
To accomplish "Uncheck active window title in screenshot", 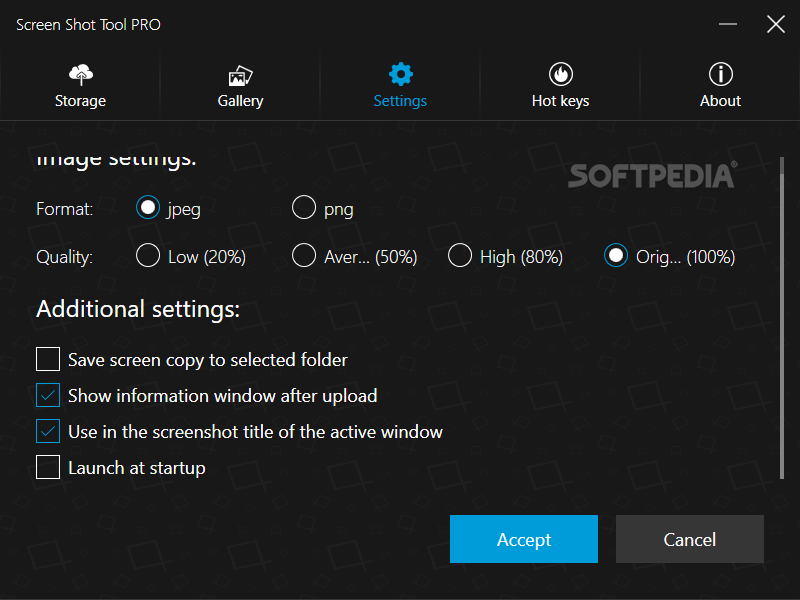I will click(x=47, y=431).
